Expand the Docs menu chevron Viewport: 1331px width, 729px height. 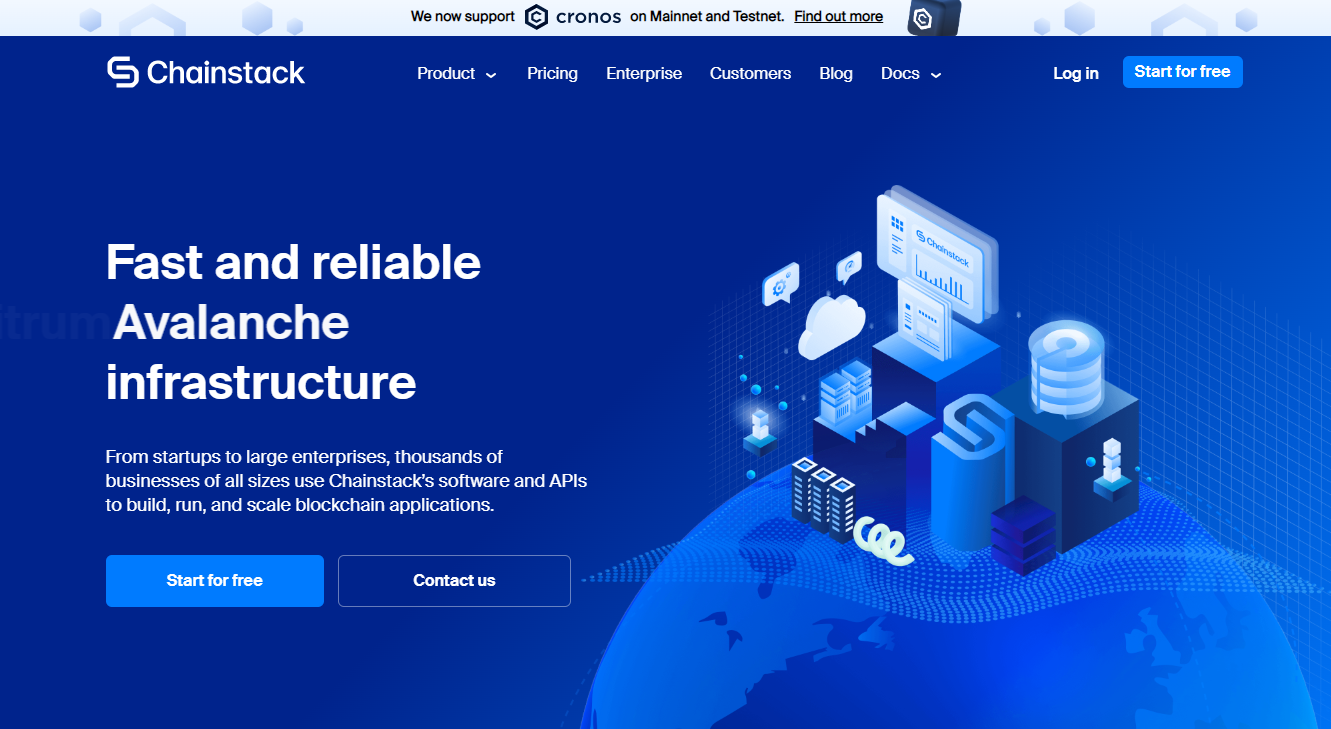coord(936,75)
